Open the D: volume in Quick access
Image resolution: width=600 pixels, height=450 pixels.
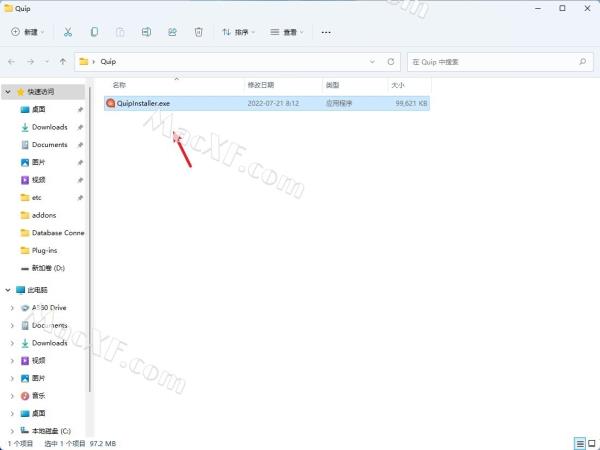[x=48, y=268]
